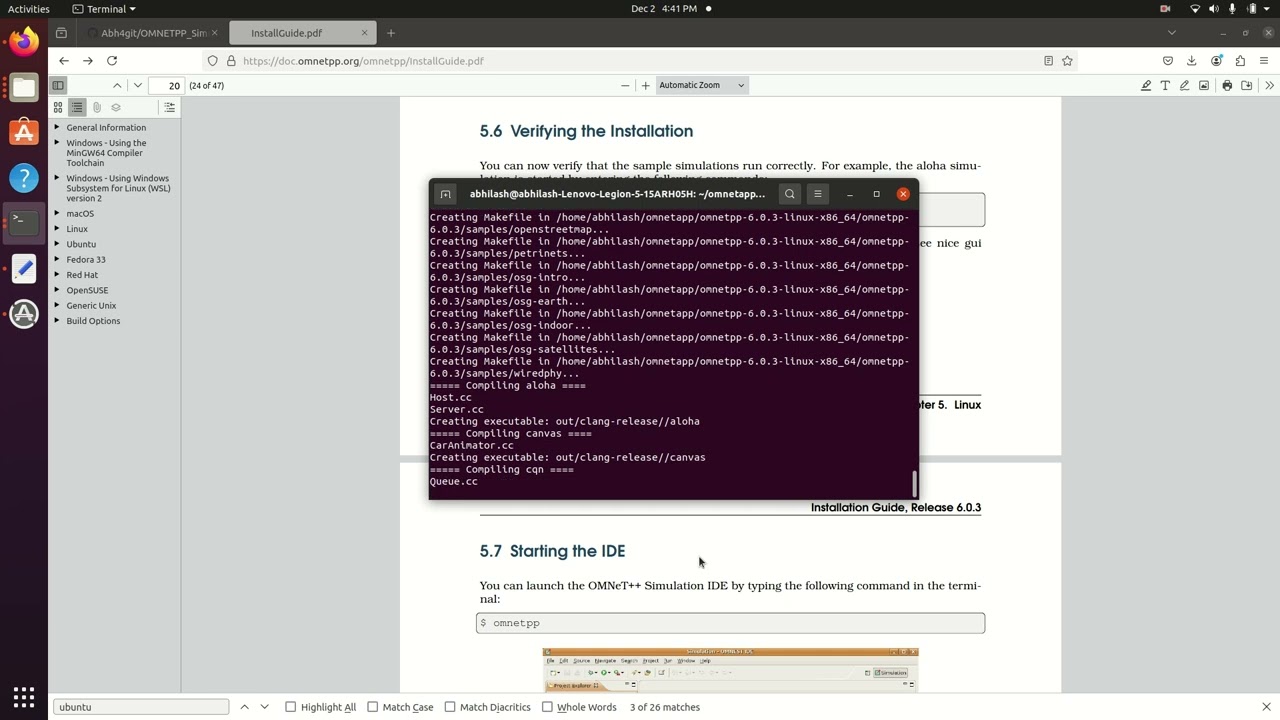The width and height of the screenshot is (1280, 720).
Task: Click the terminal window scrollbar
Action: (914, 484)
